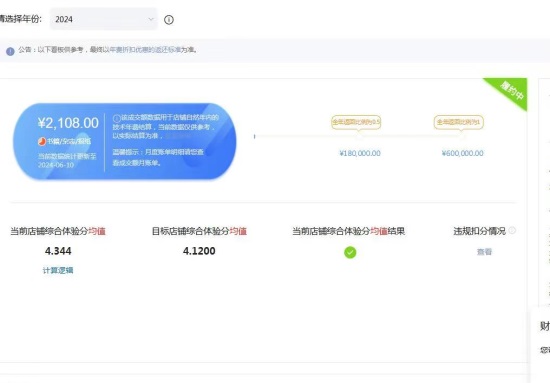Click the green 履约中 corner ribbon
Viewport: 550px width, 383px height.
pos(510,92)
